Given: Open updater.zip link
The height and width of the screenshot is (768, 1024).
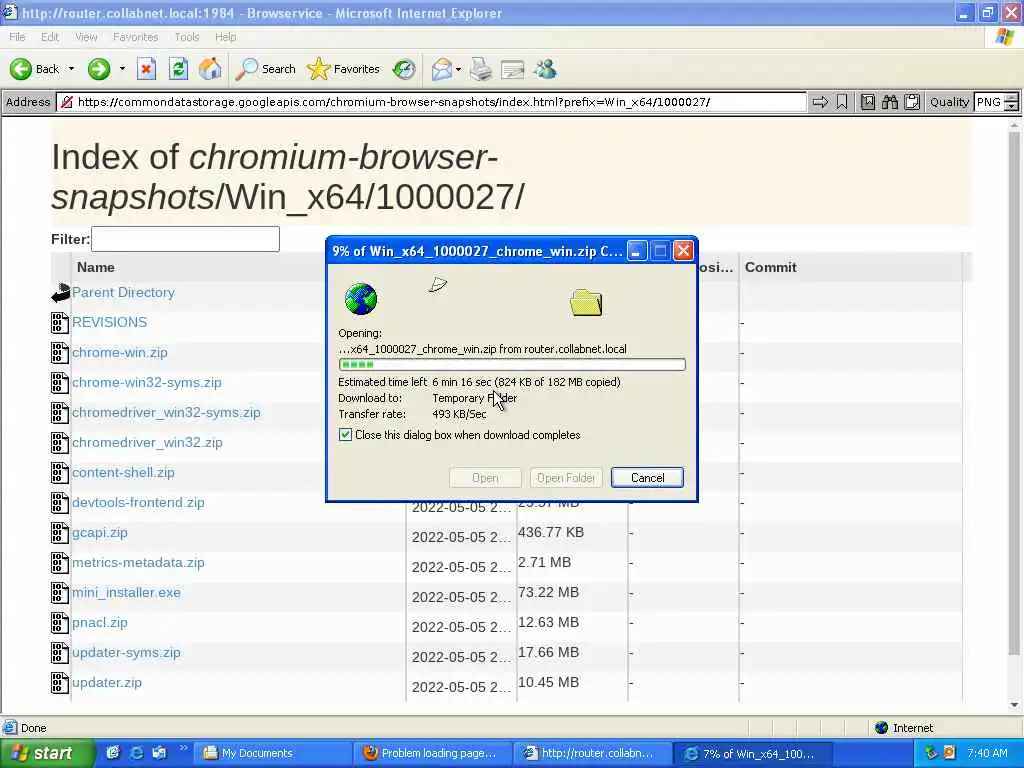Looking at the screenshot, I should [x=106, y=683].
